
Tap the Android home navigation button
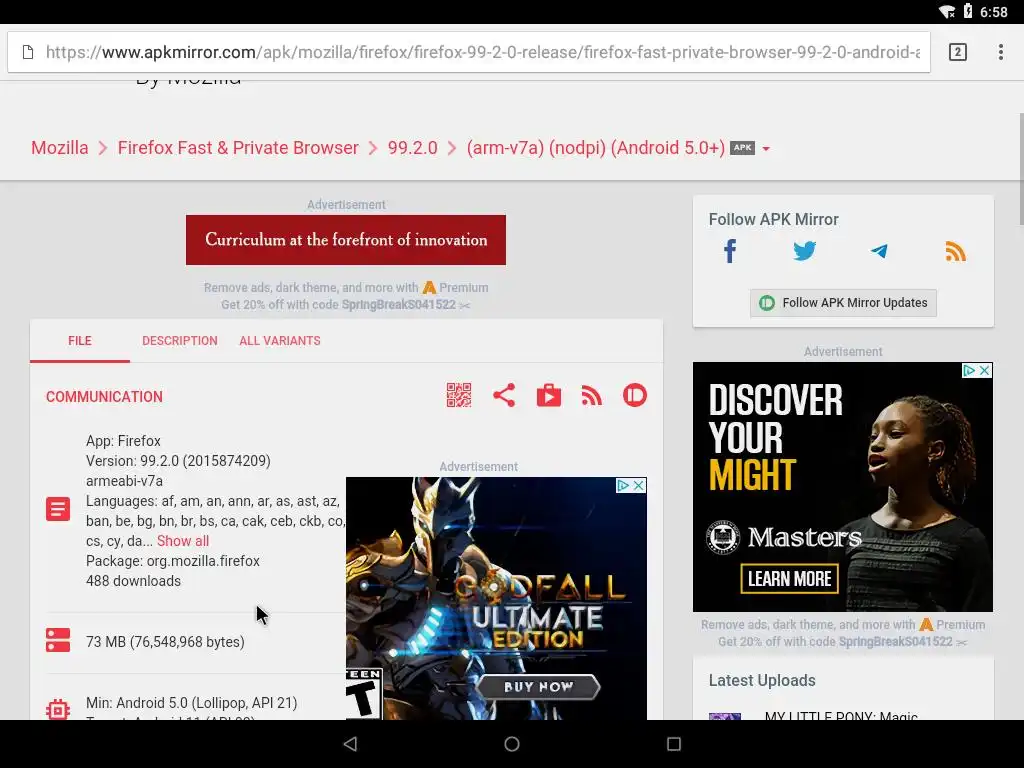point(512,744)
